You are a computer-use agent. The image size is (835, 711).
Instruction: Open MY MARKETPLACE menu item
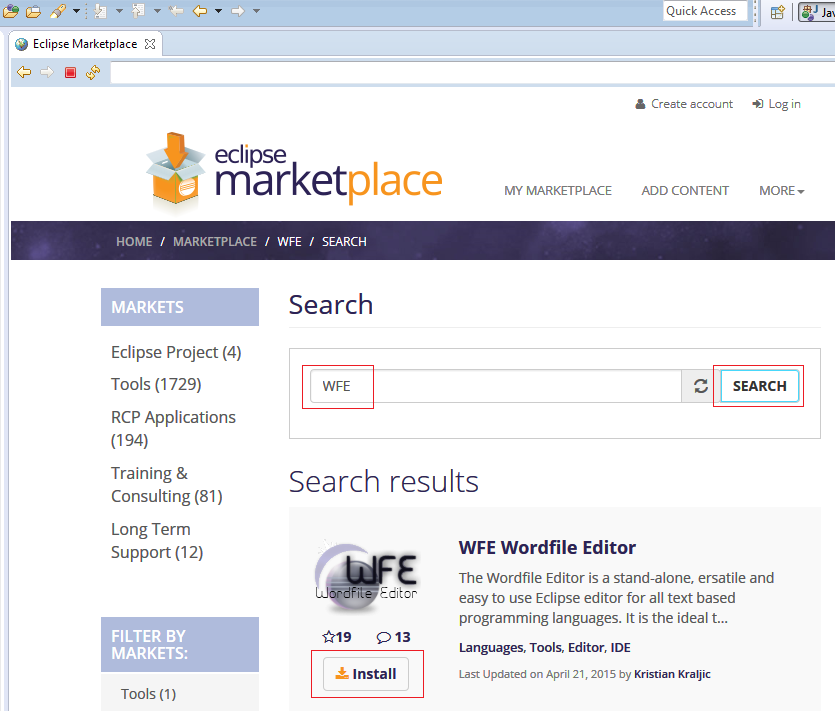tap(557, 190)
